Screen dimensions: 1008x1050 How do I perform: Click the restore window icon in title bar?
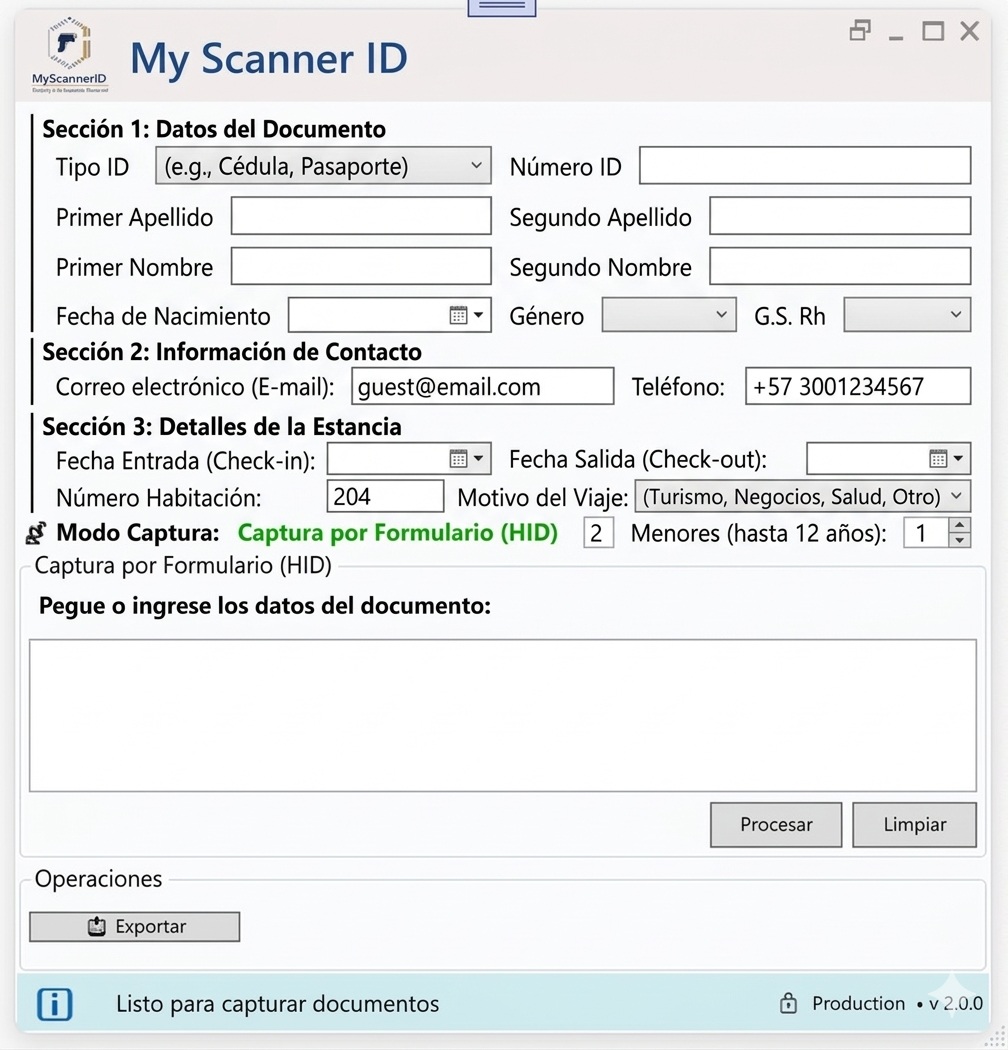point(859,31)
